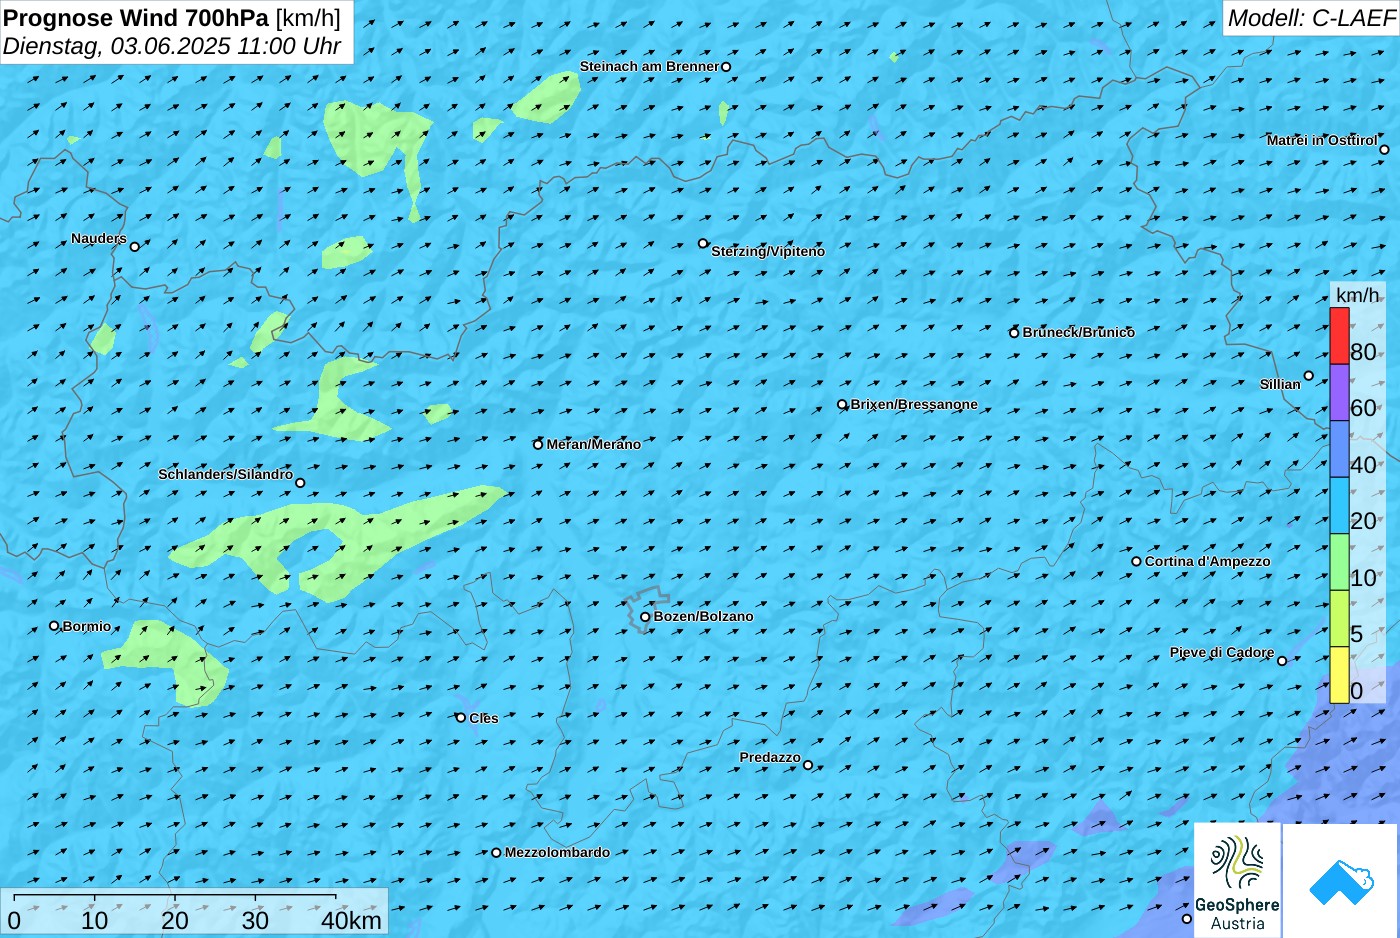This screenshot has width=1400, height=938.
Task: Click the blue cloud arrow logo
Action: pyautogui.click(x=1340, y=881)
